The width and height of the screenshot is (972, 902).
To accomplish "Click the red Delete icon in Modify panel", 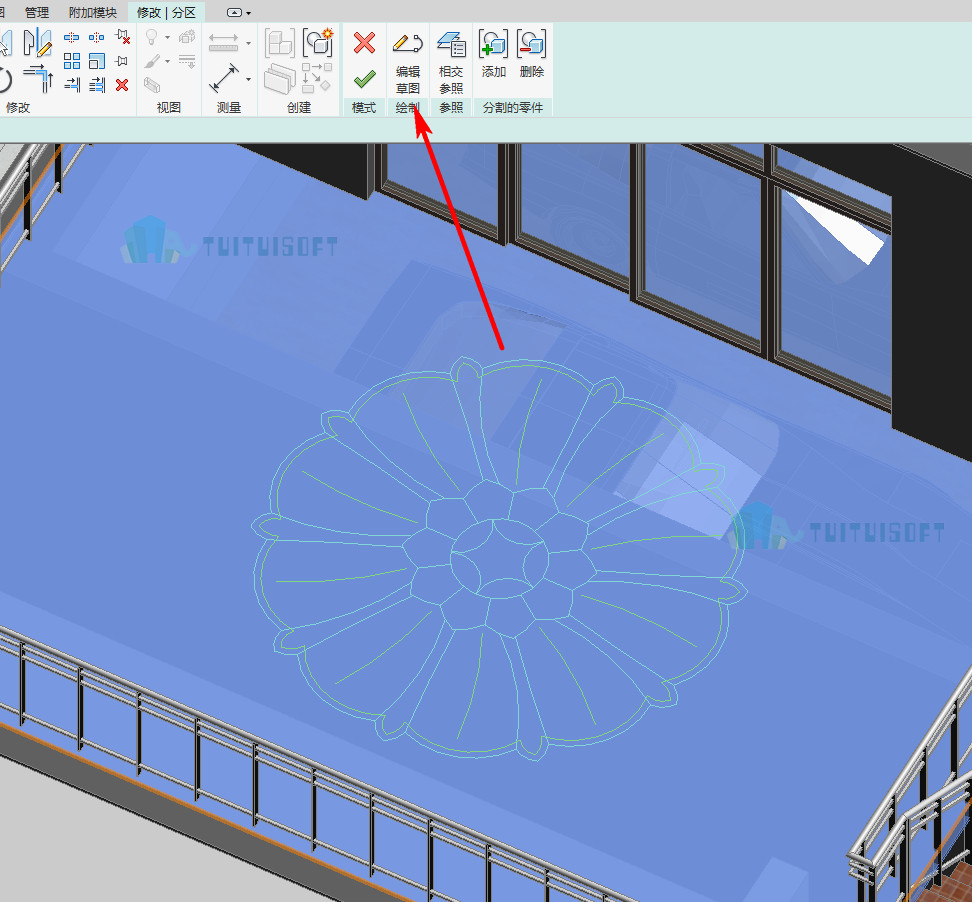I will tap(122, 84).
